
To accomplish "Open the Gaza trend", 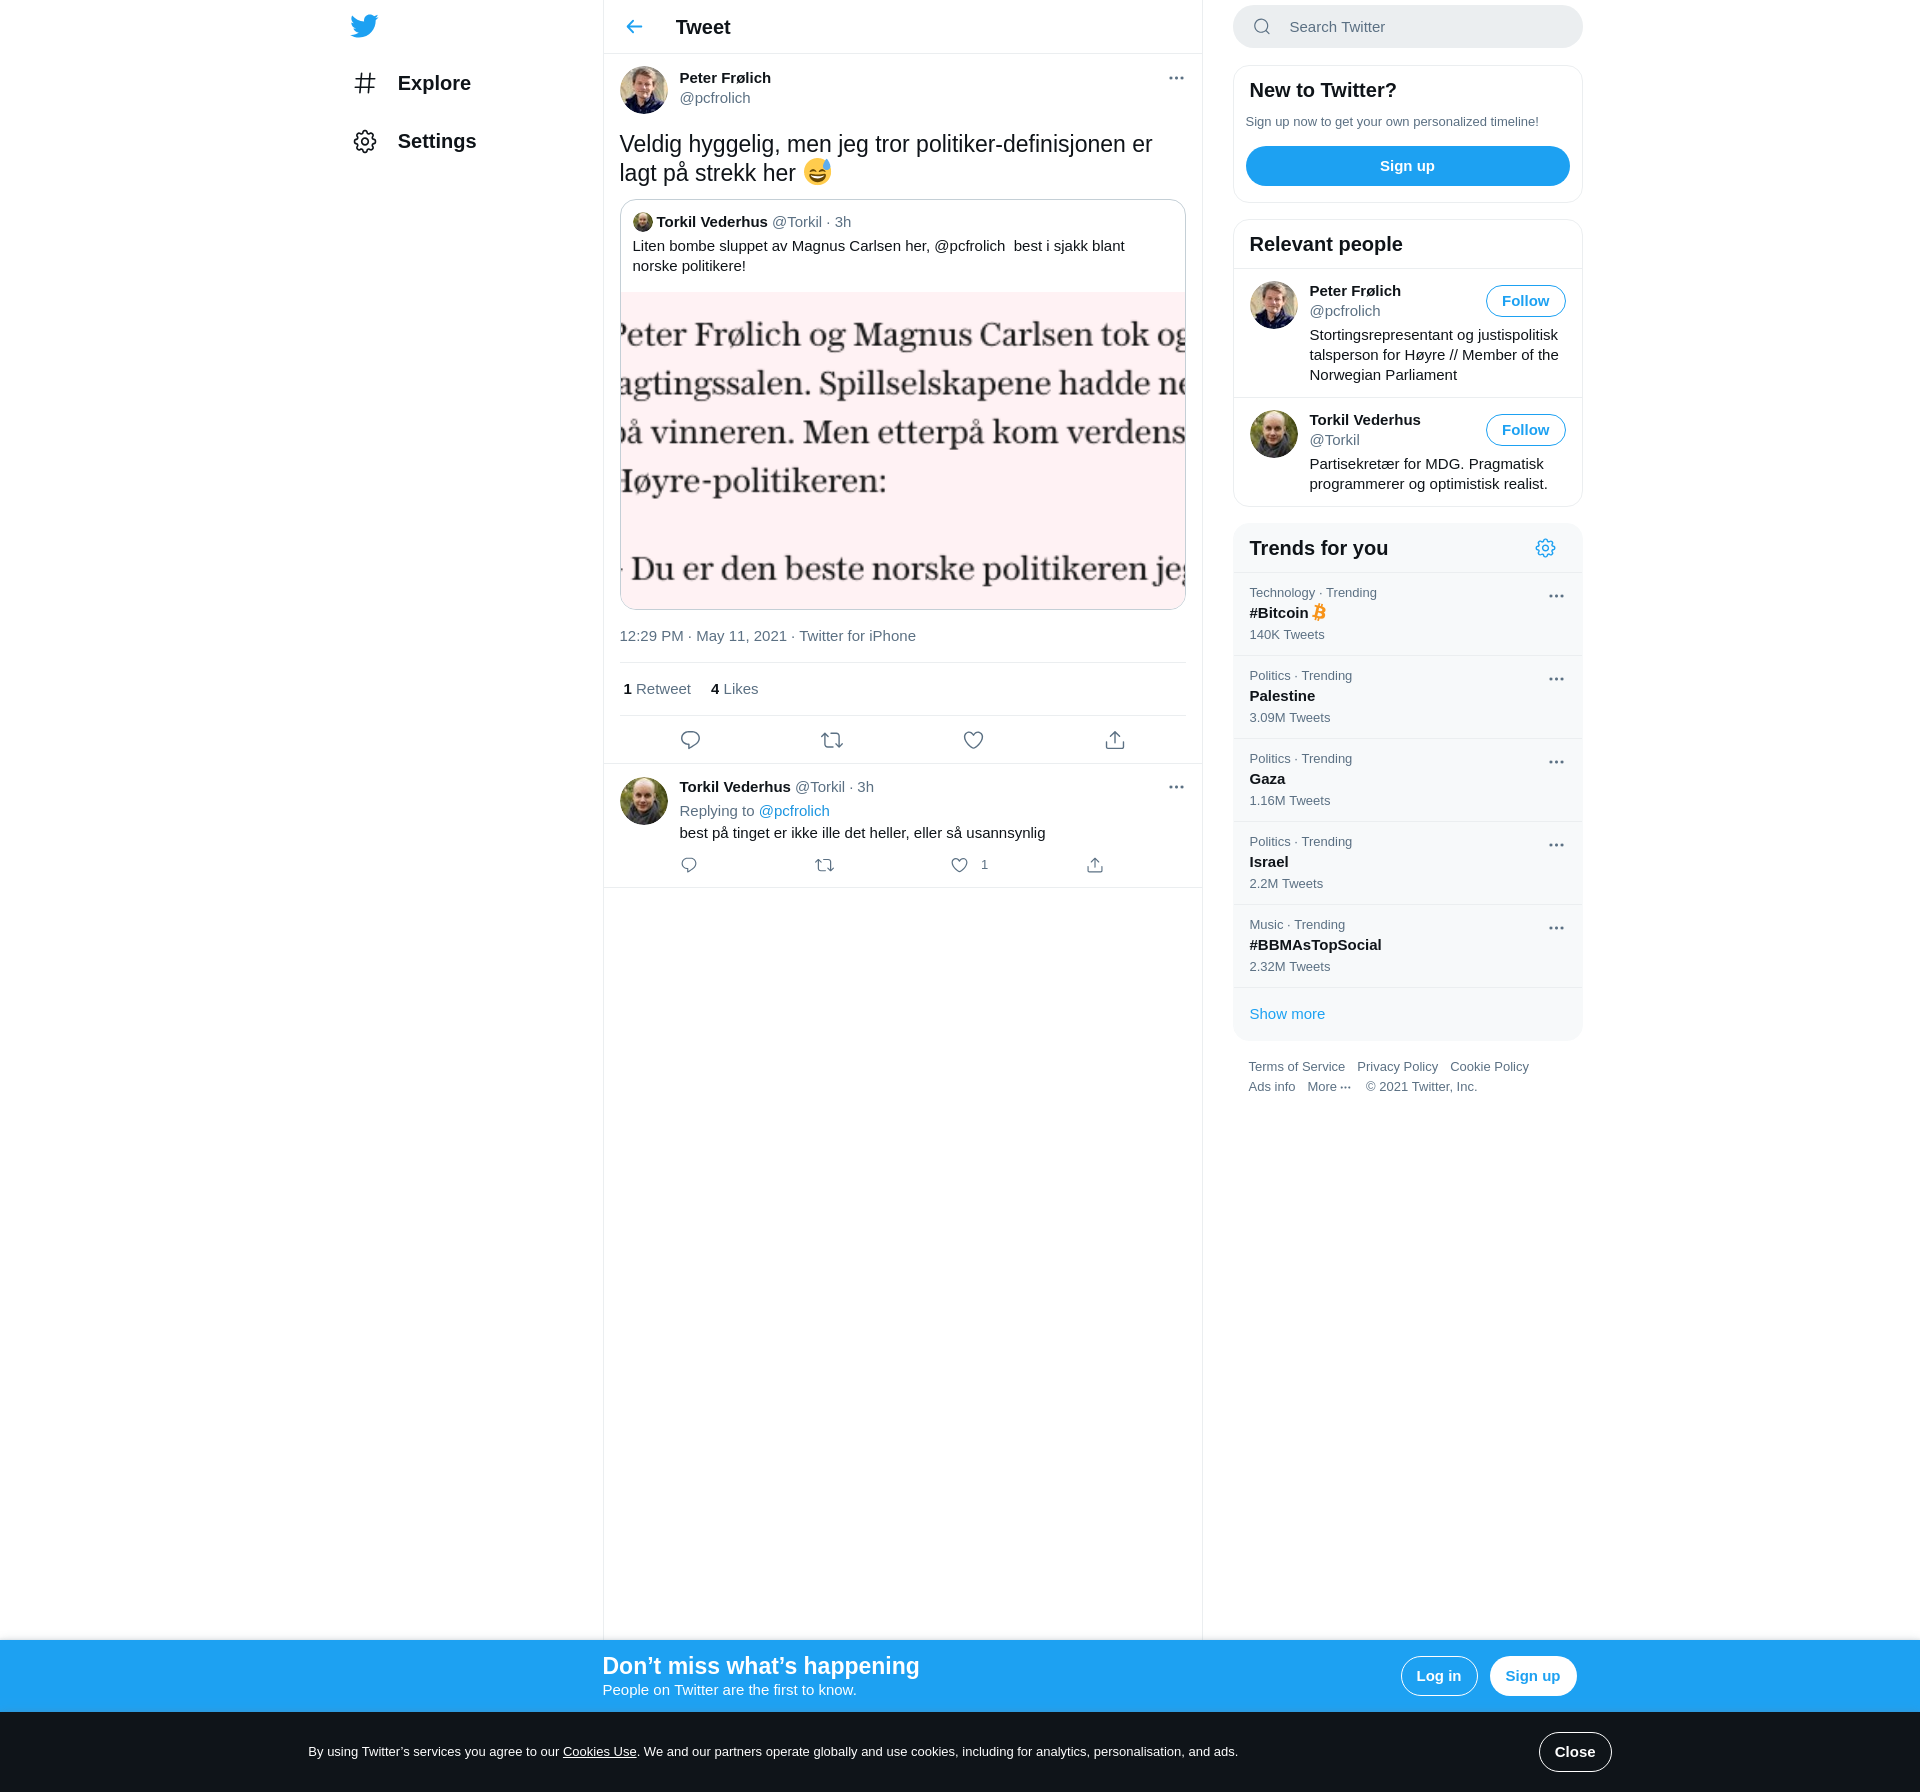I will (1408, 780).
